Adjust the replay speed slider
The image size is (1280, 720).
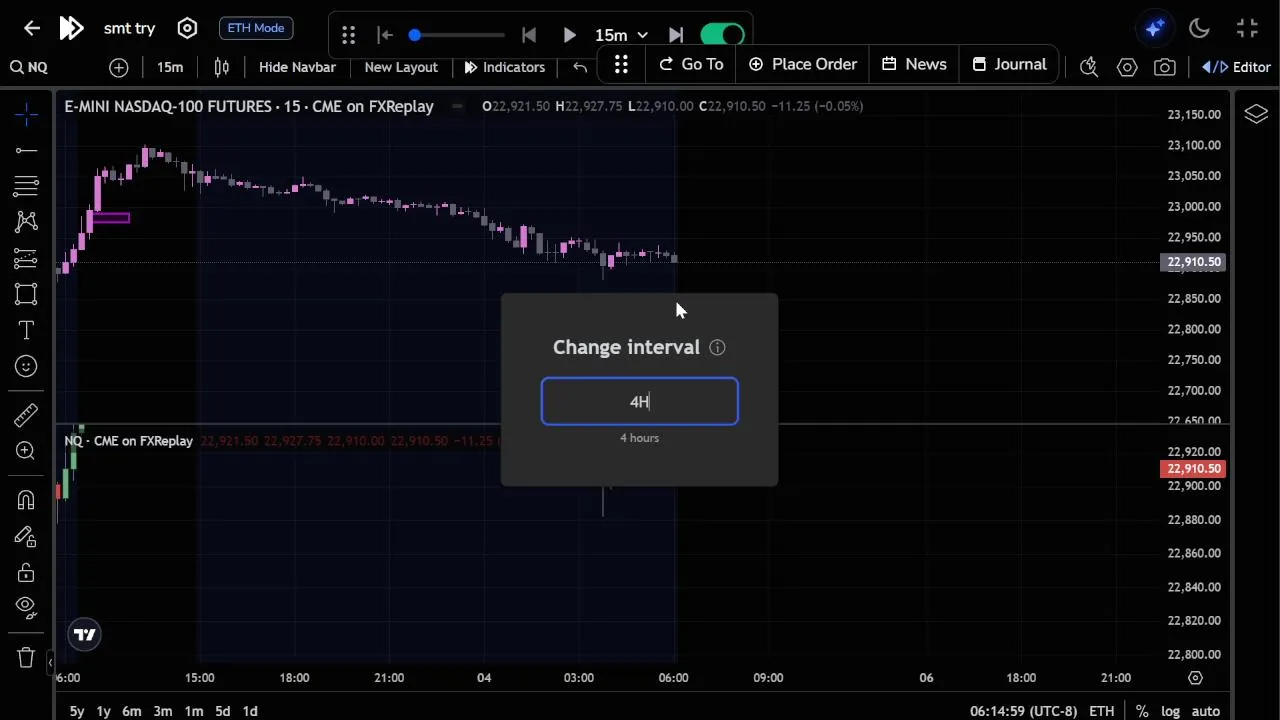(459, 35)
